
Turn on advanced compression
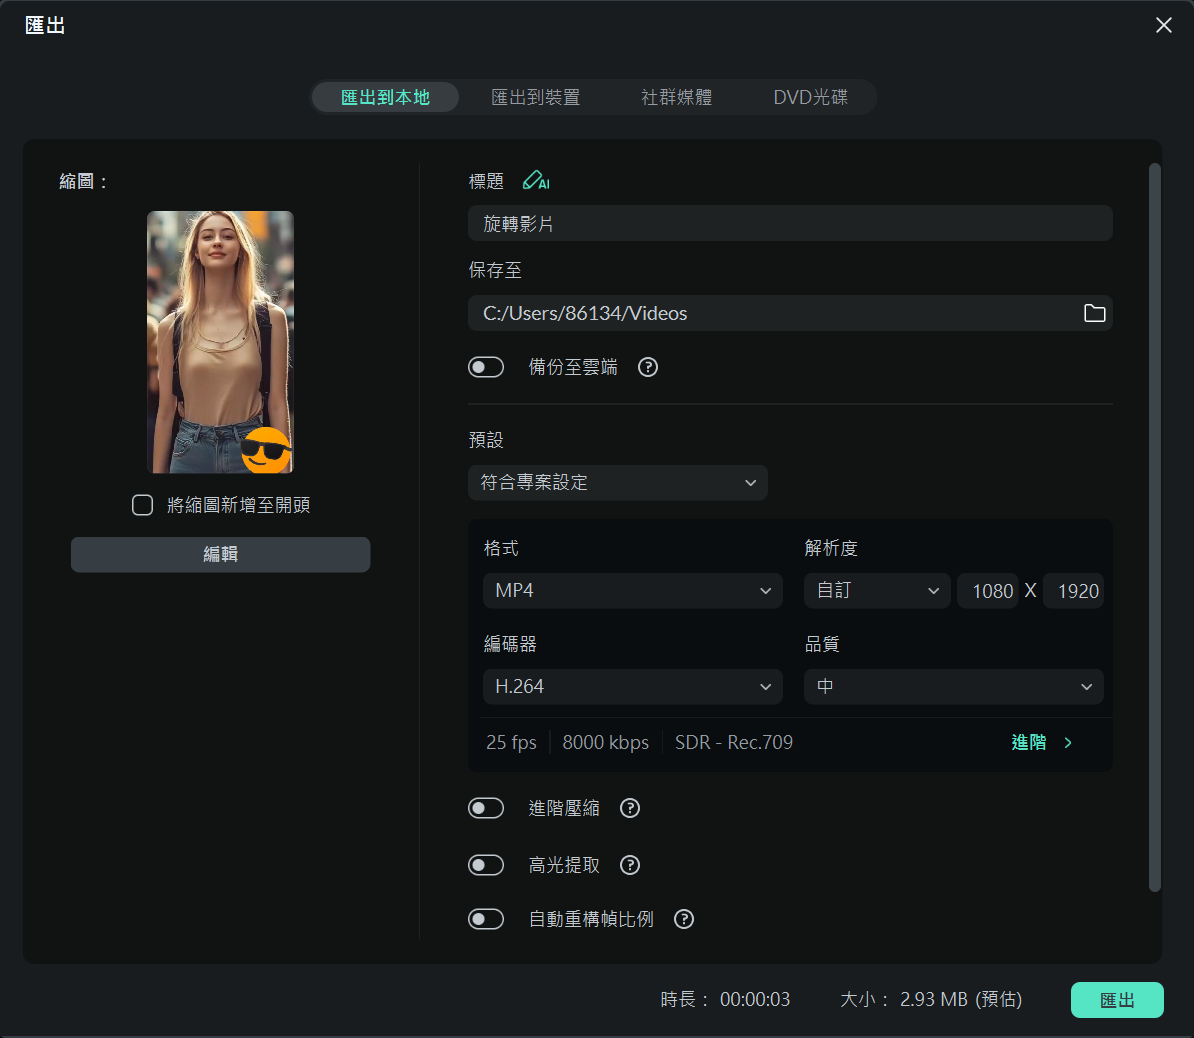[x=486, y=808]
